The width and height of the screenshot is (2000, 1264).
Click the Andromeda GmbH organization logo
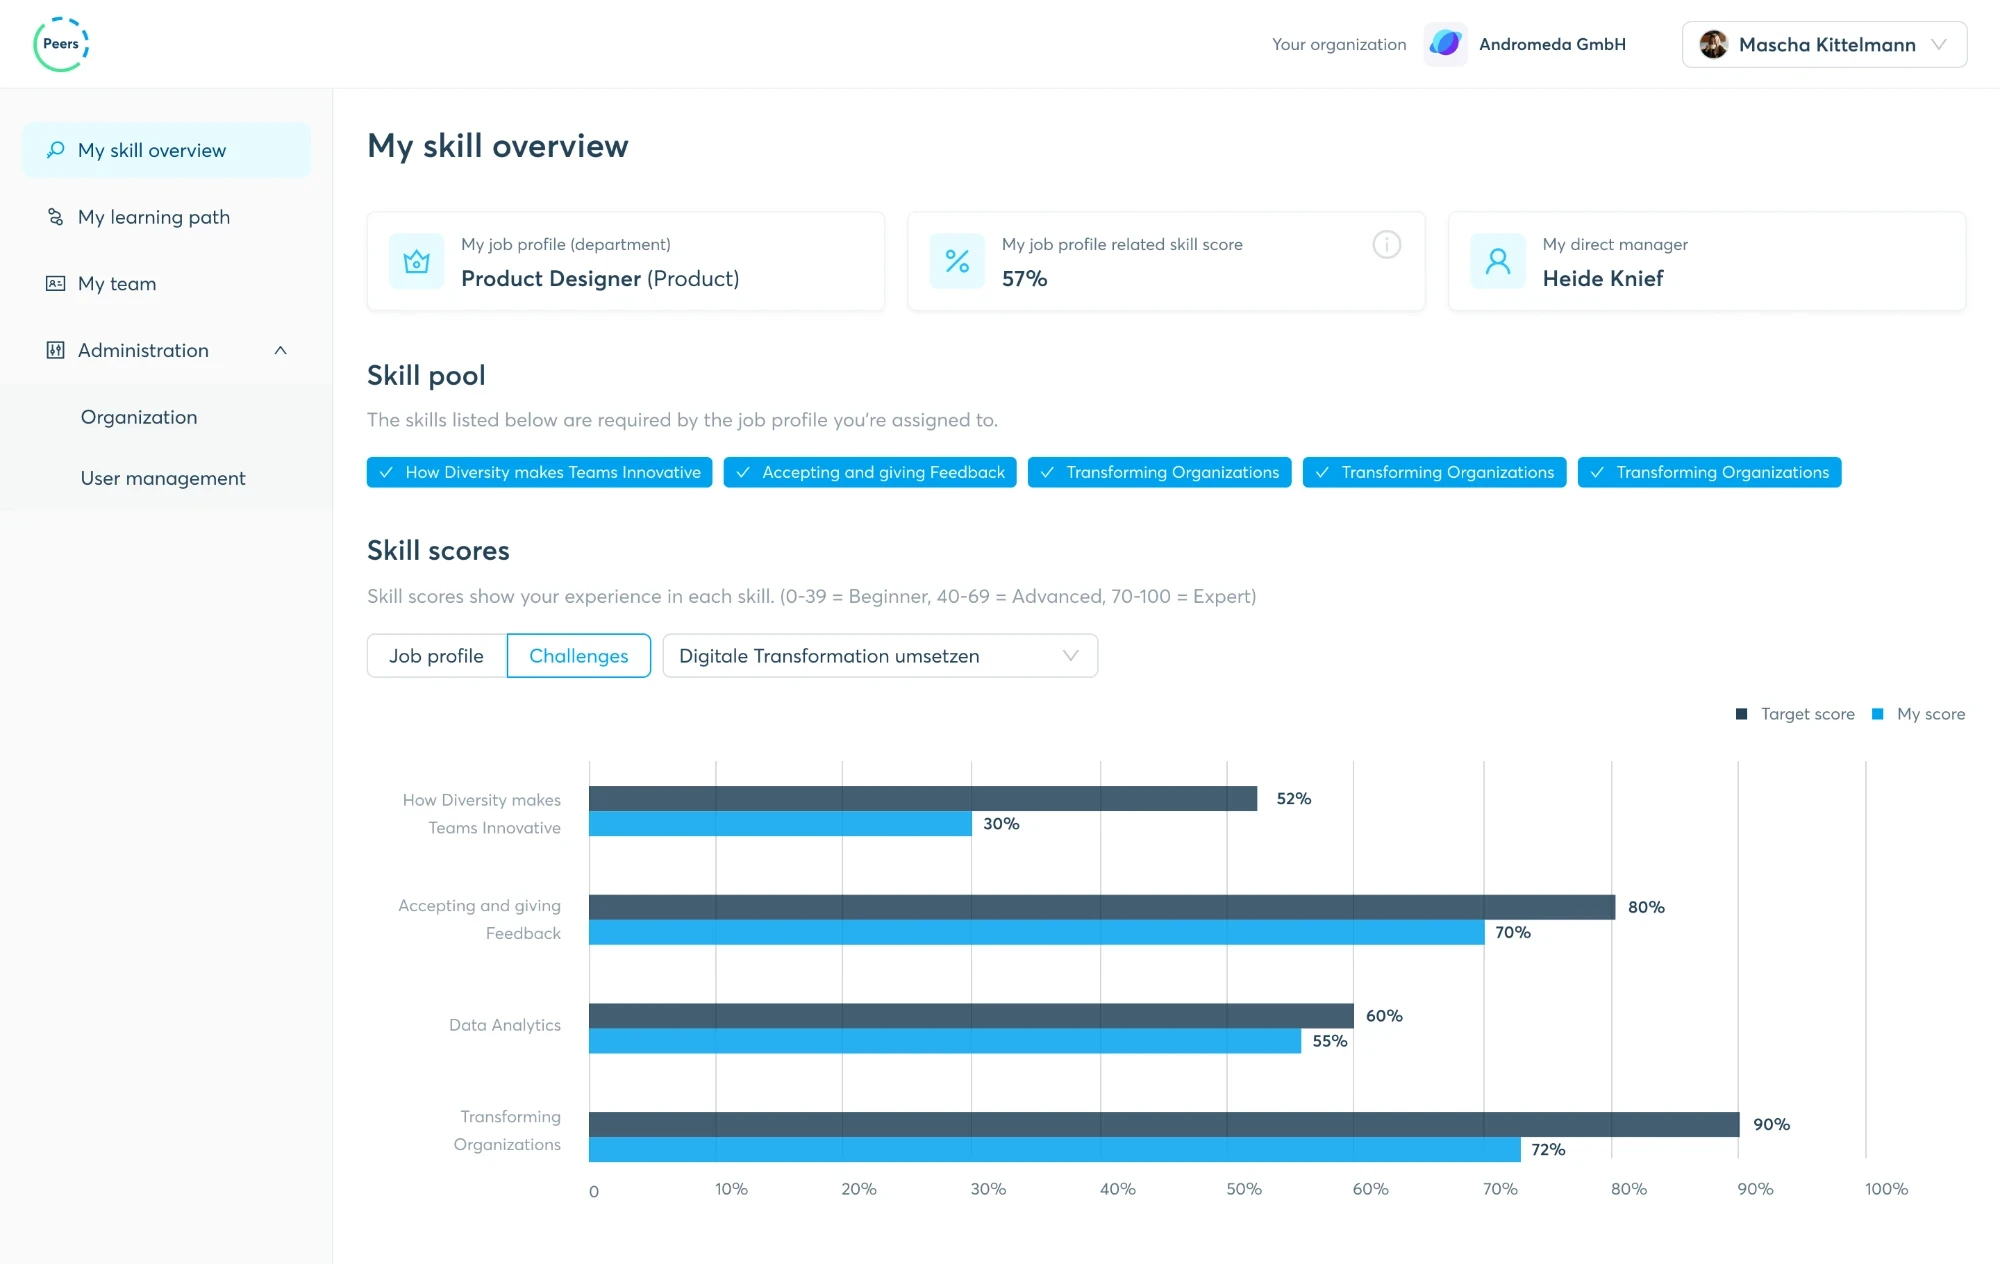(1446, 44)
